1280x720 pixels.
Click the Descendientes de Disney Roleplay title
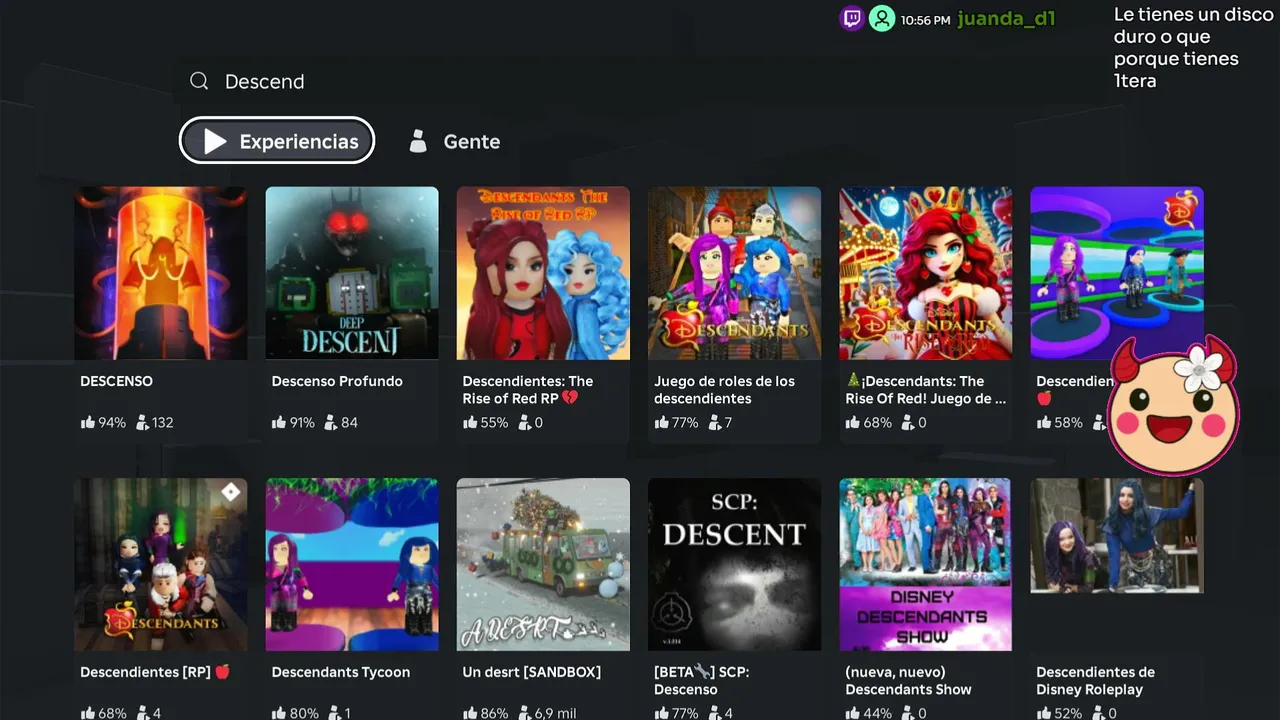(x=1095, y=680)
